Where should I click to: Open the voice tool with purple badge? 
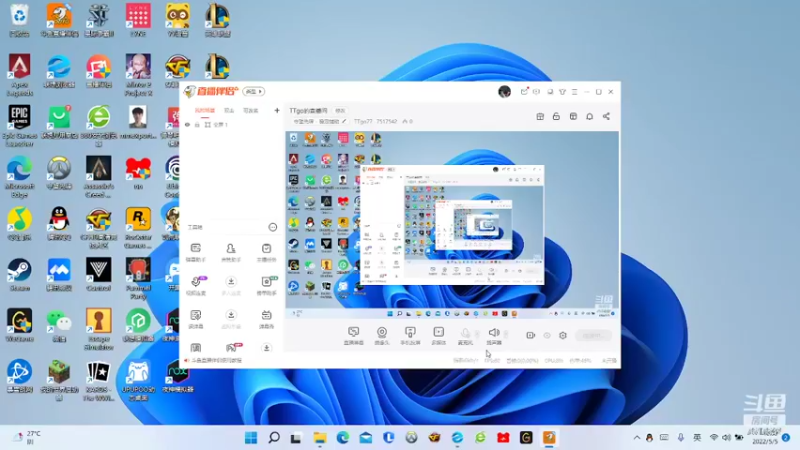click(x=196, y=286)
